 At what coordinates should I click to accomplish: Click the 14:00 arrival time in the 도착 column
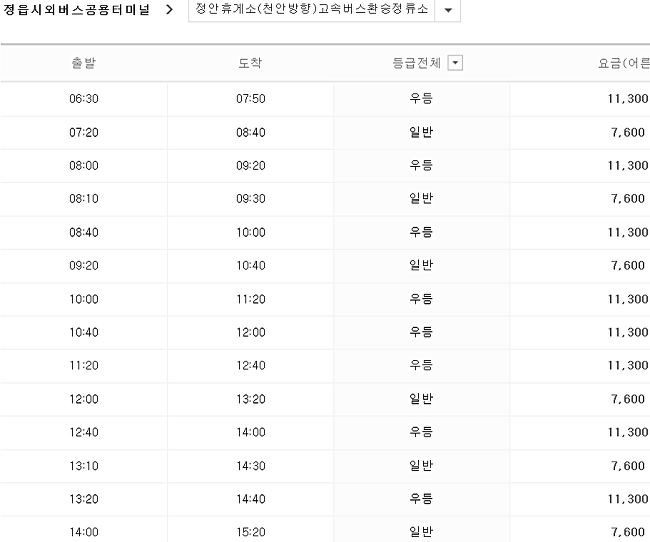[251, 432]
